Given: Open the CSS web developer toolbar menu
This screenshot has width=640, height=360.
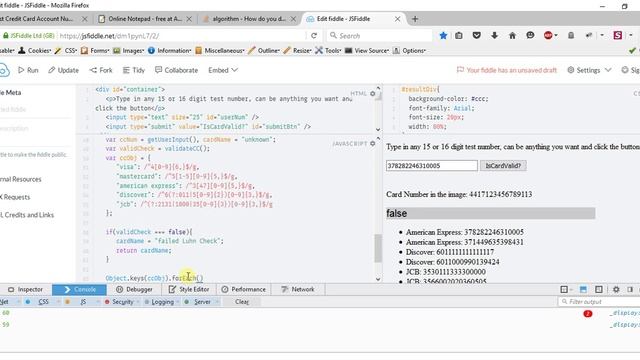Looking at the screenshot, I should coord(66,51).
